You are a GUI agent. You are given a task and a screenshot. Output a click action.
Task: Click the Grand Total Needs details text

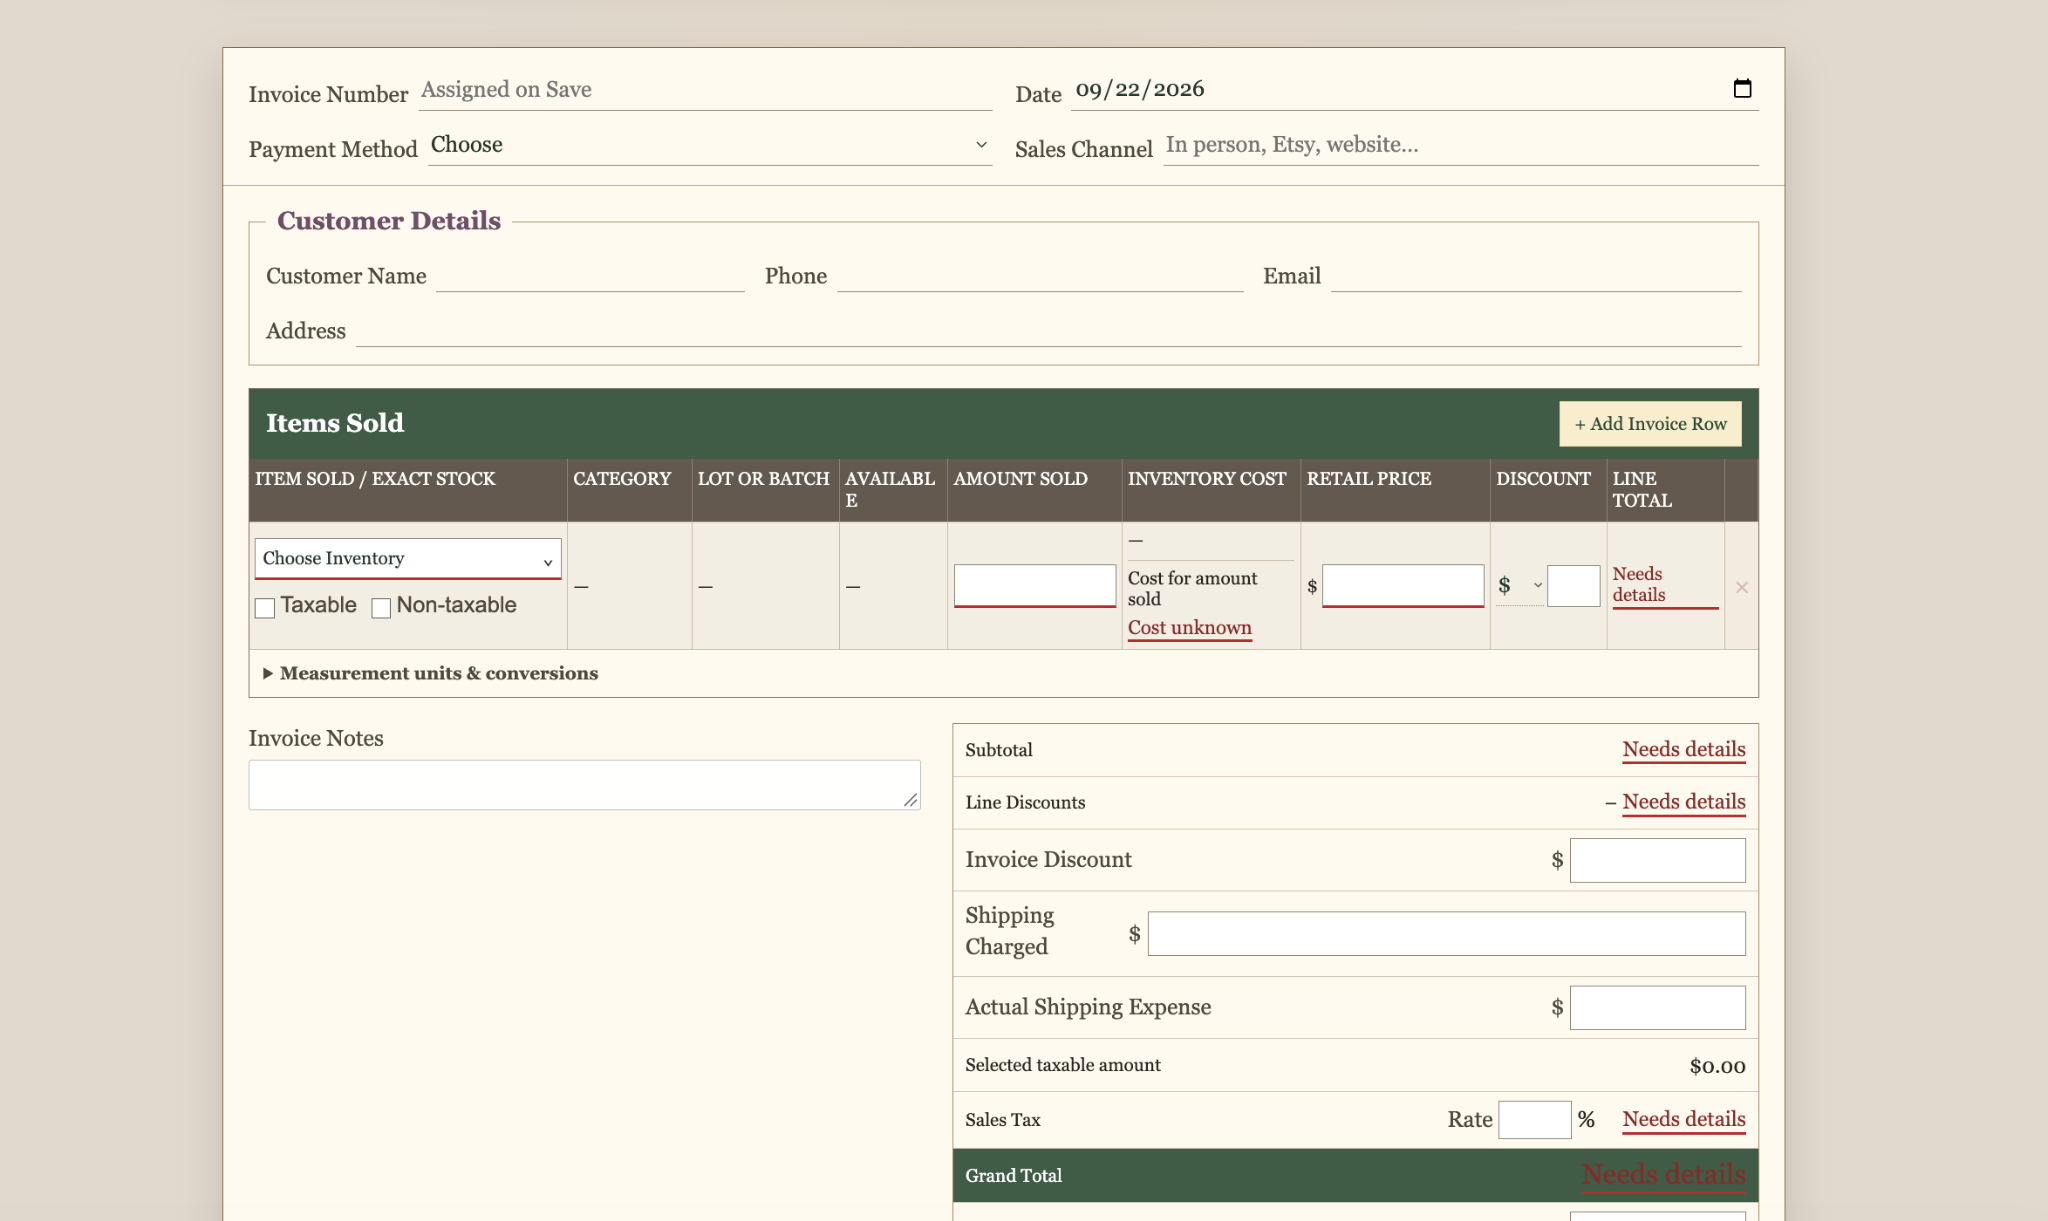[1664, 1175]
